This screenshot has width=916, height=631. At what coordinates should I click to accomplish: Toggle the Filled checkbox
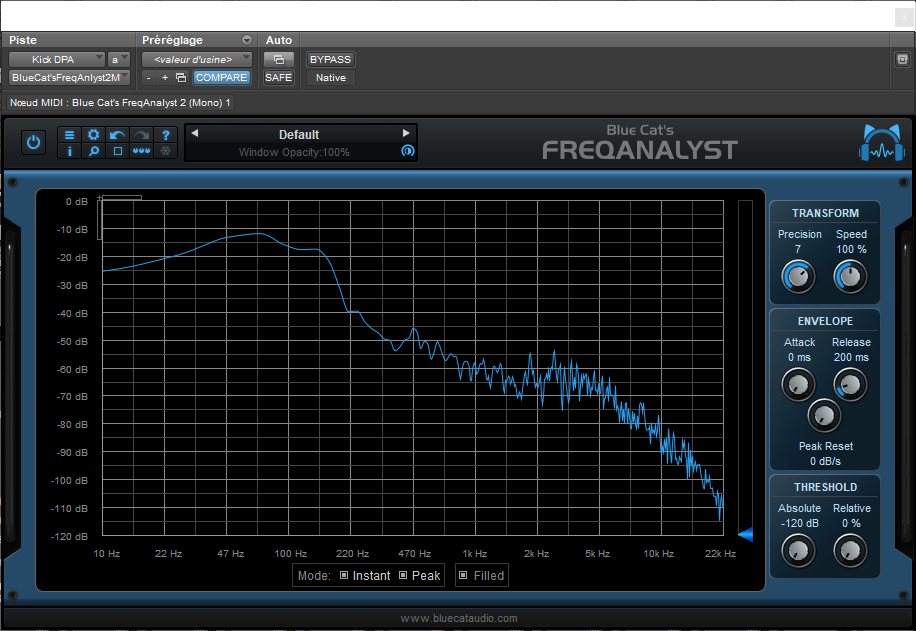tap(463, 575)
